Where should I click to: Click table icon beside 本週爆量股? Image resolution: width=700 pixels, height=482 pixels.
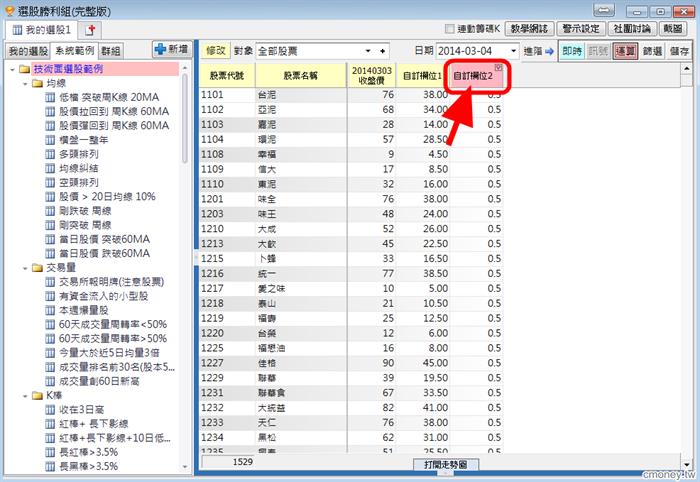click(50, 310)
